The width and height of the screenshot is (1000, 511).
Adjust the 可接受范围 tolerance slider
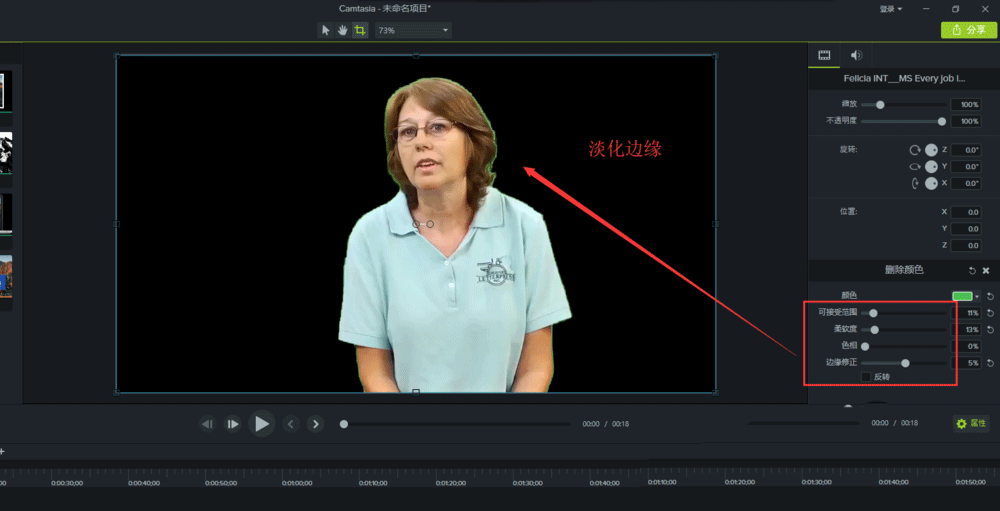coord(873,313)
